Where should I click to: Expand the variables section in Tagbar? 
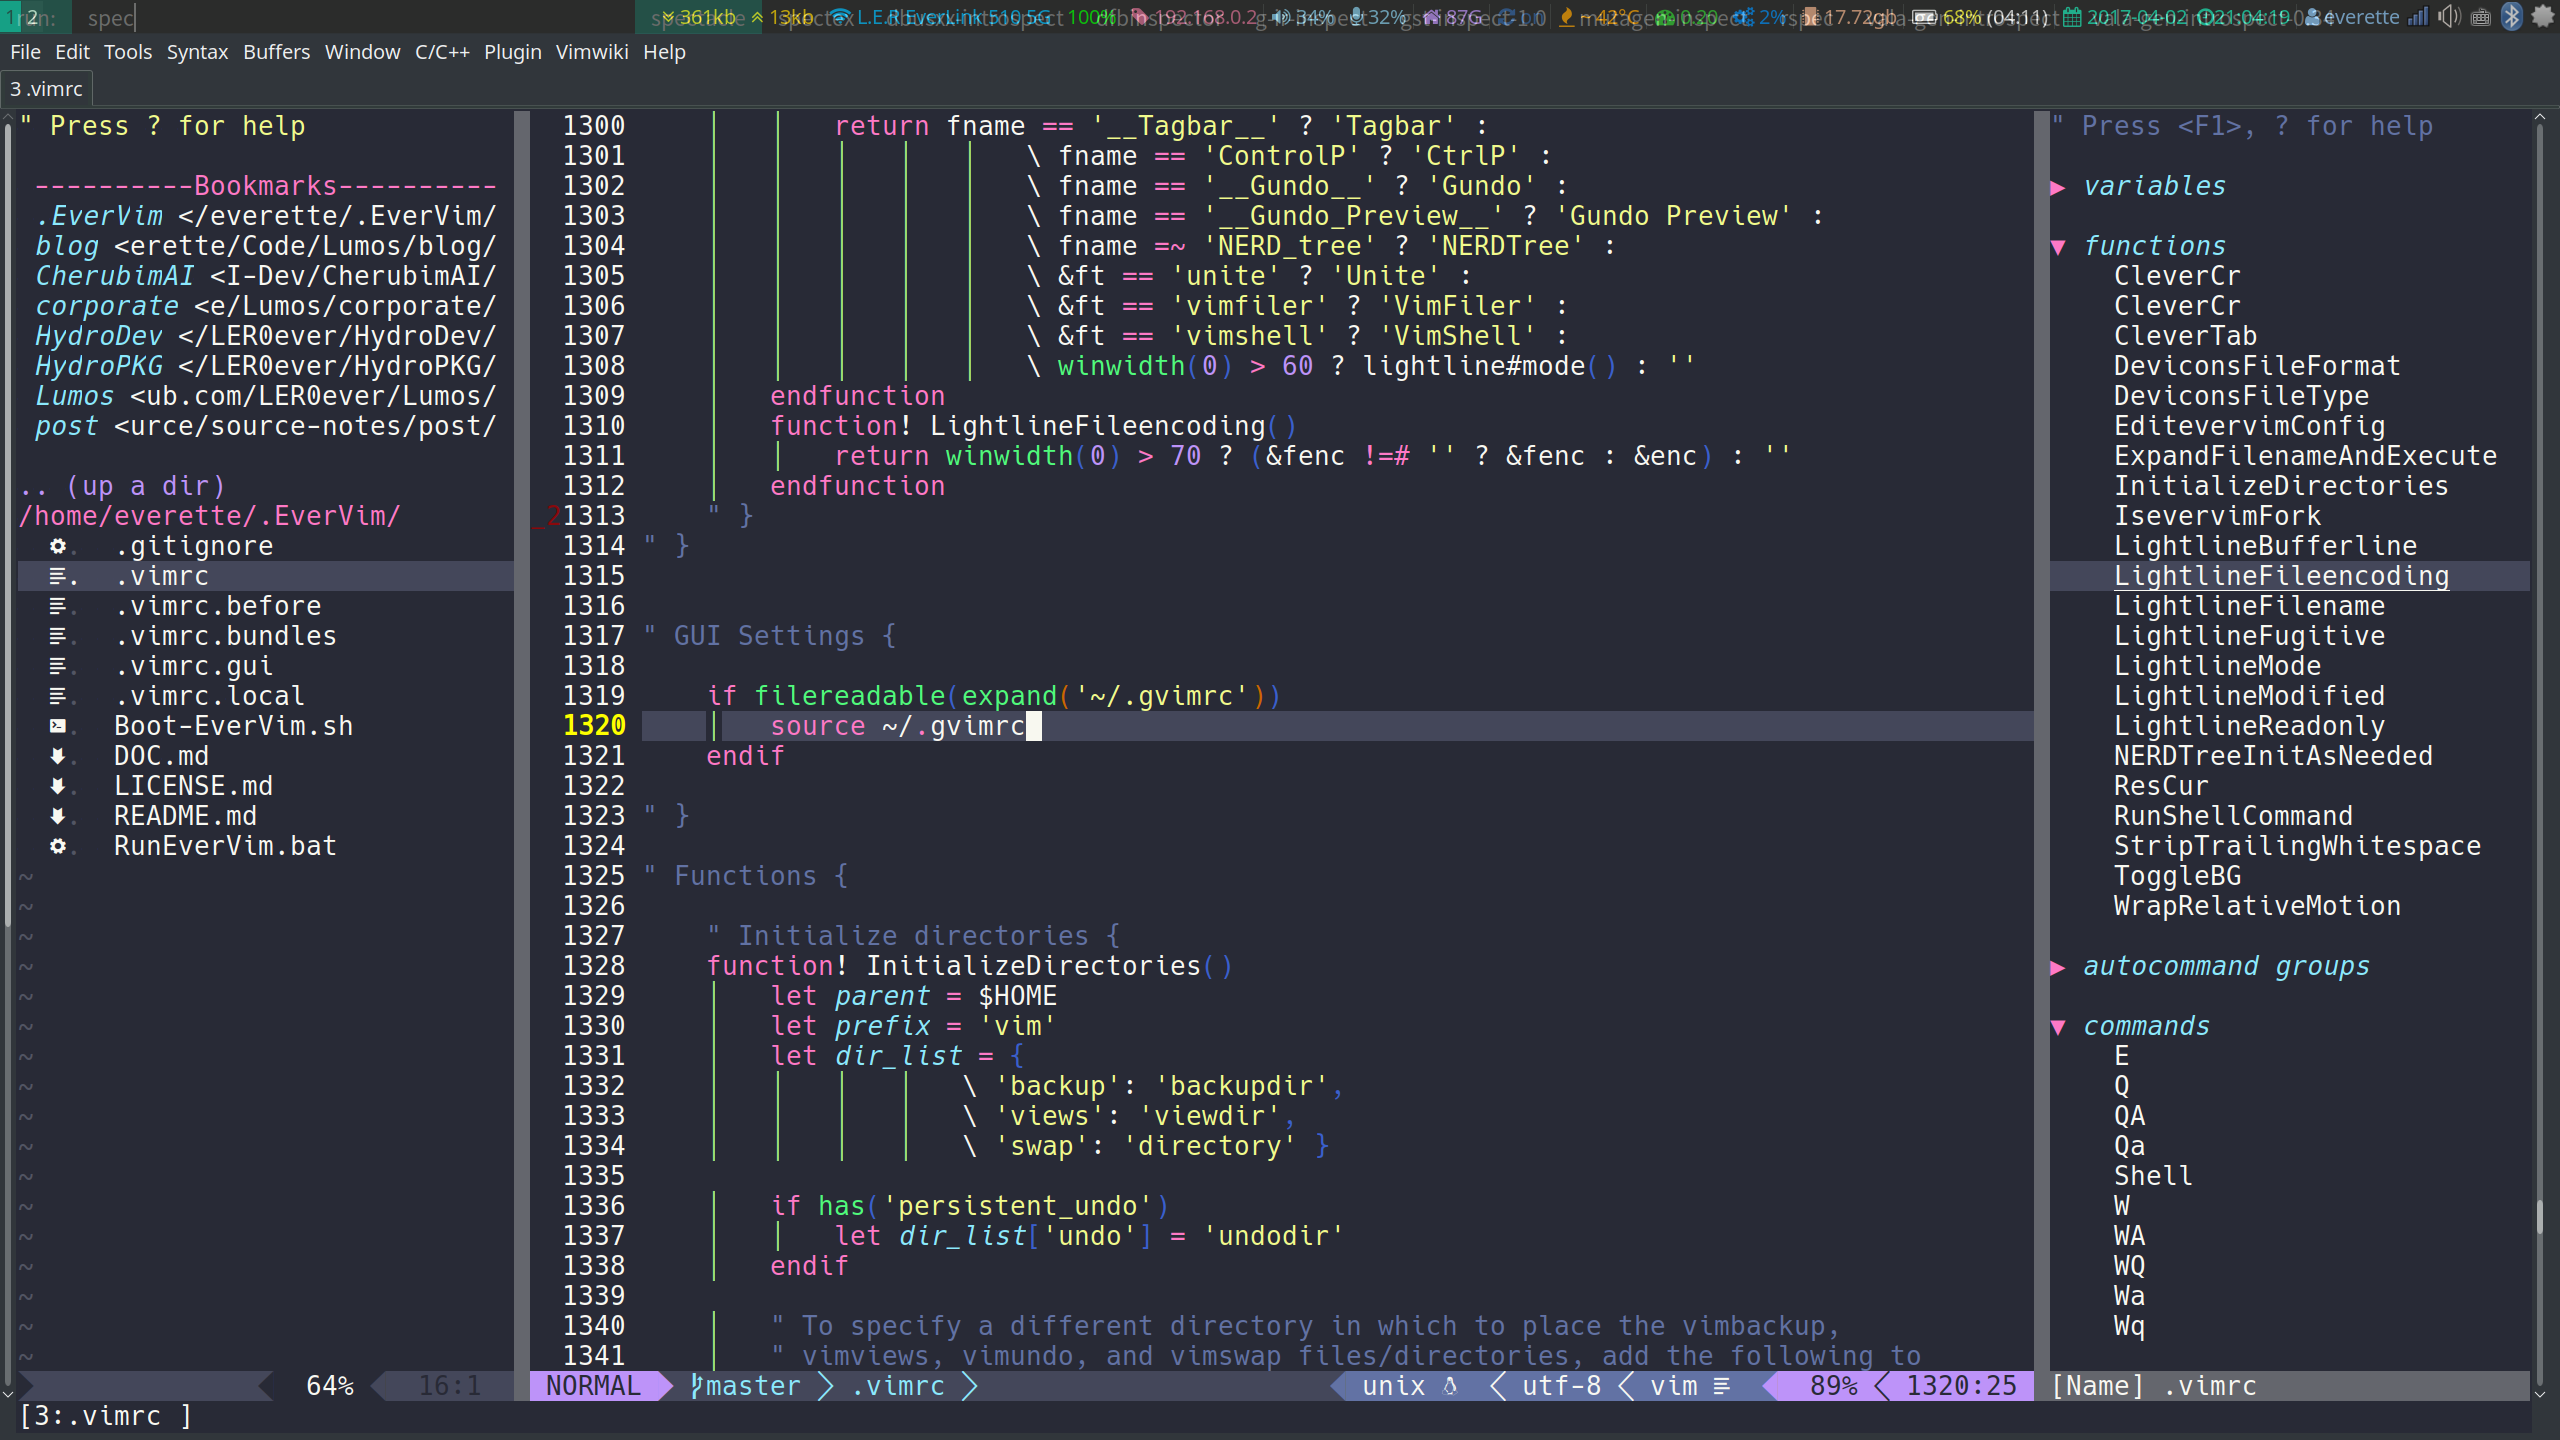[2058, 187]
